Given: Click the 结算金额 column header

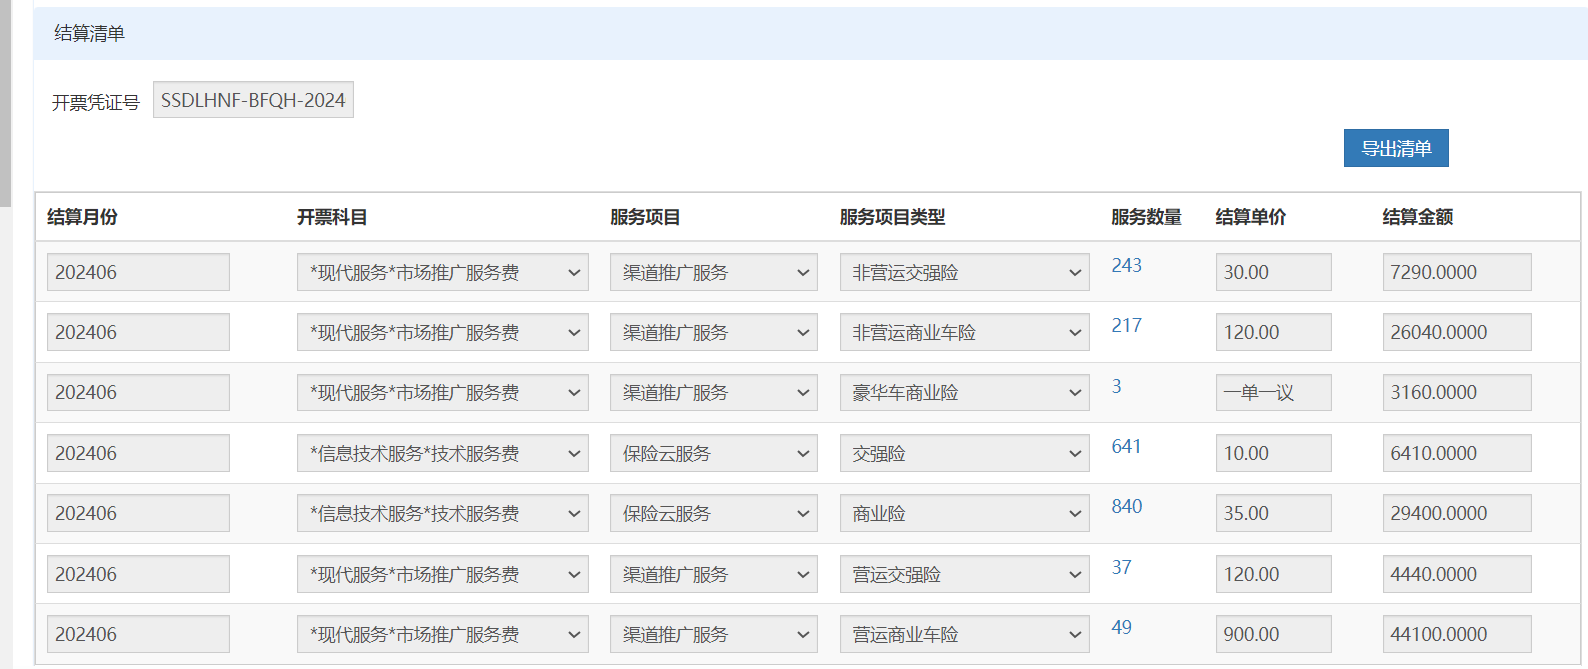Looking at the screenshot, I should click(1418, 217).
